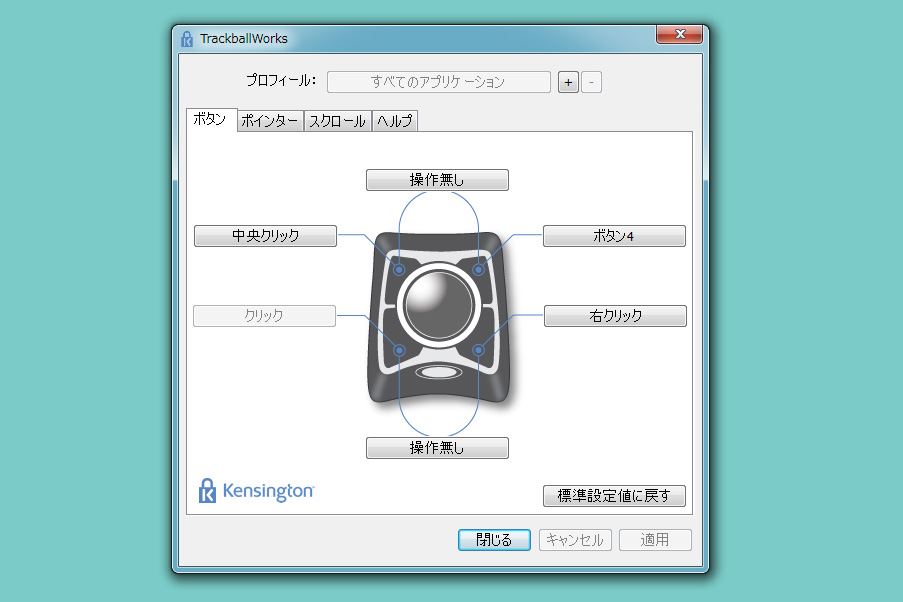Close the TrackballWorks window
Image resolution: width=903 pixels, height=602 pixels.
click(680, 34)
